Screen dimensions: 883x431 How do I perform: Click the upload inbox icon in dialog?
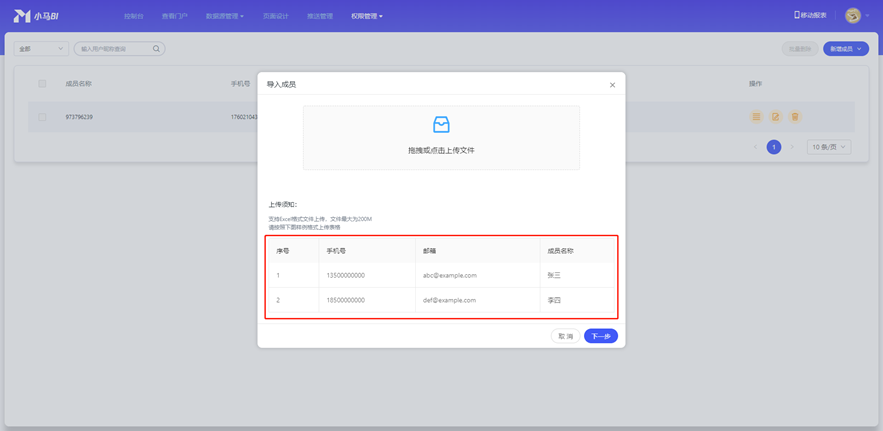coord(441,125)
